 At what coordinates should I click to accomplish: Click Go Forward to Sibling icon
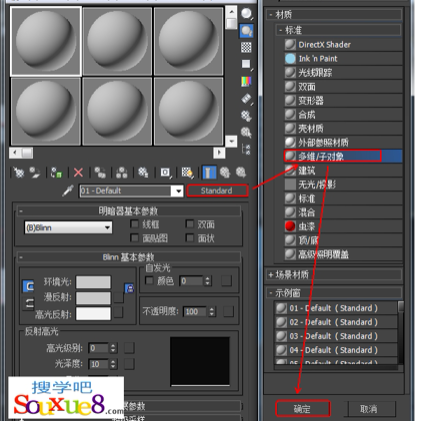(x=241, y=172)
